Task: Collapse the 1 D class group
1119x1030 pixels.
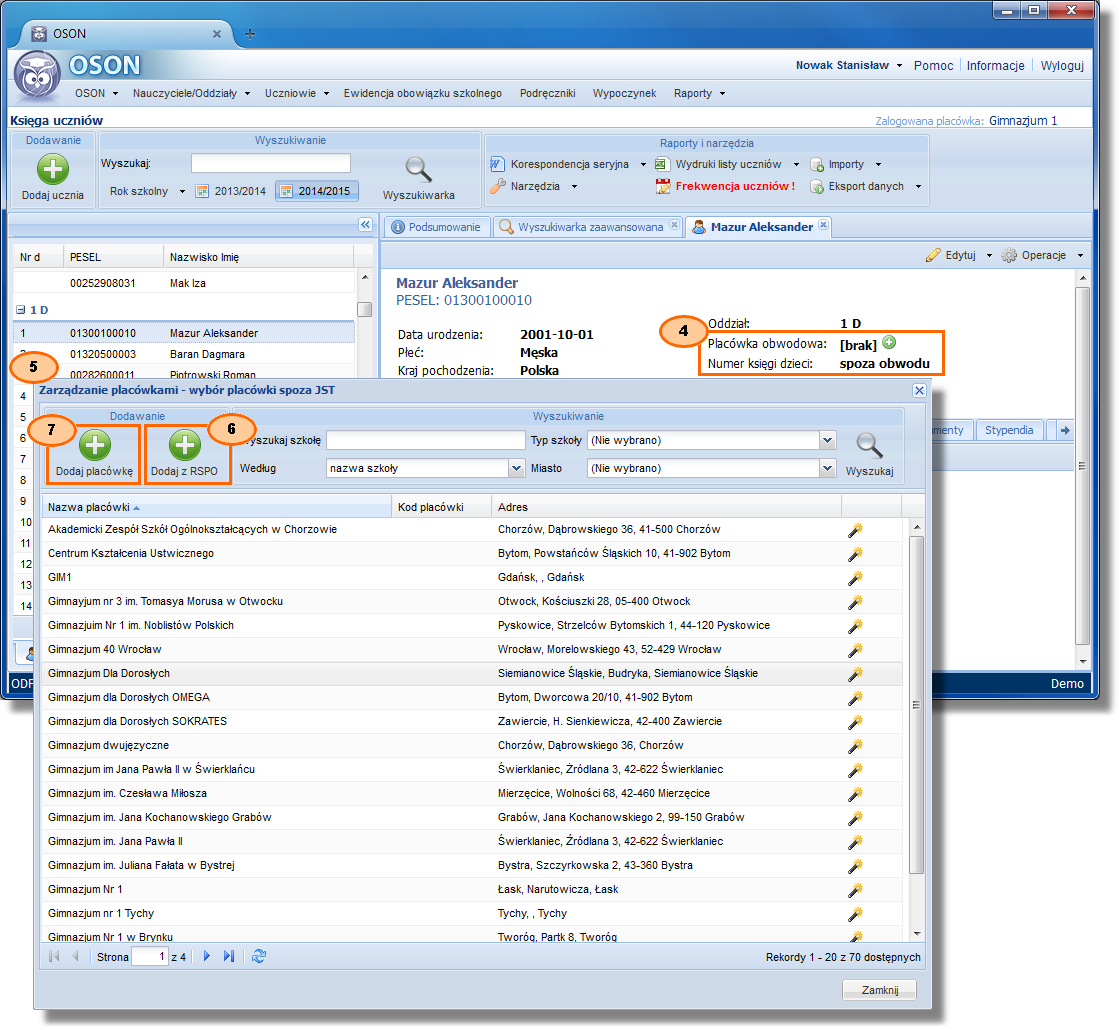Action: point(20,310)
